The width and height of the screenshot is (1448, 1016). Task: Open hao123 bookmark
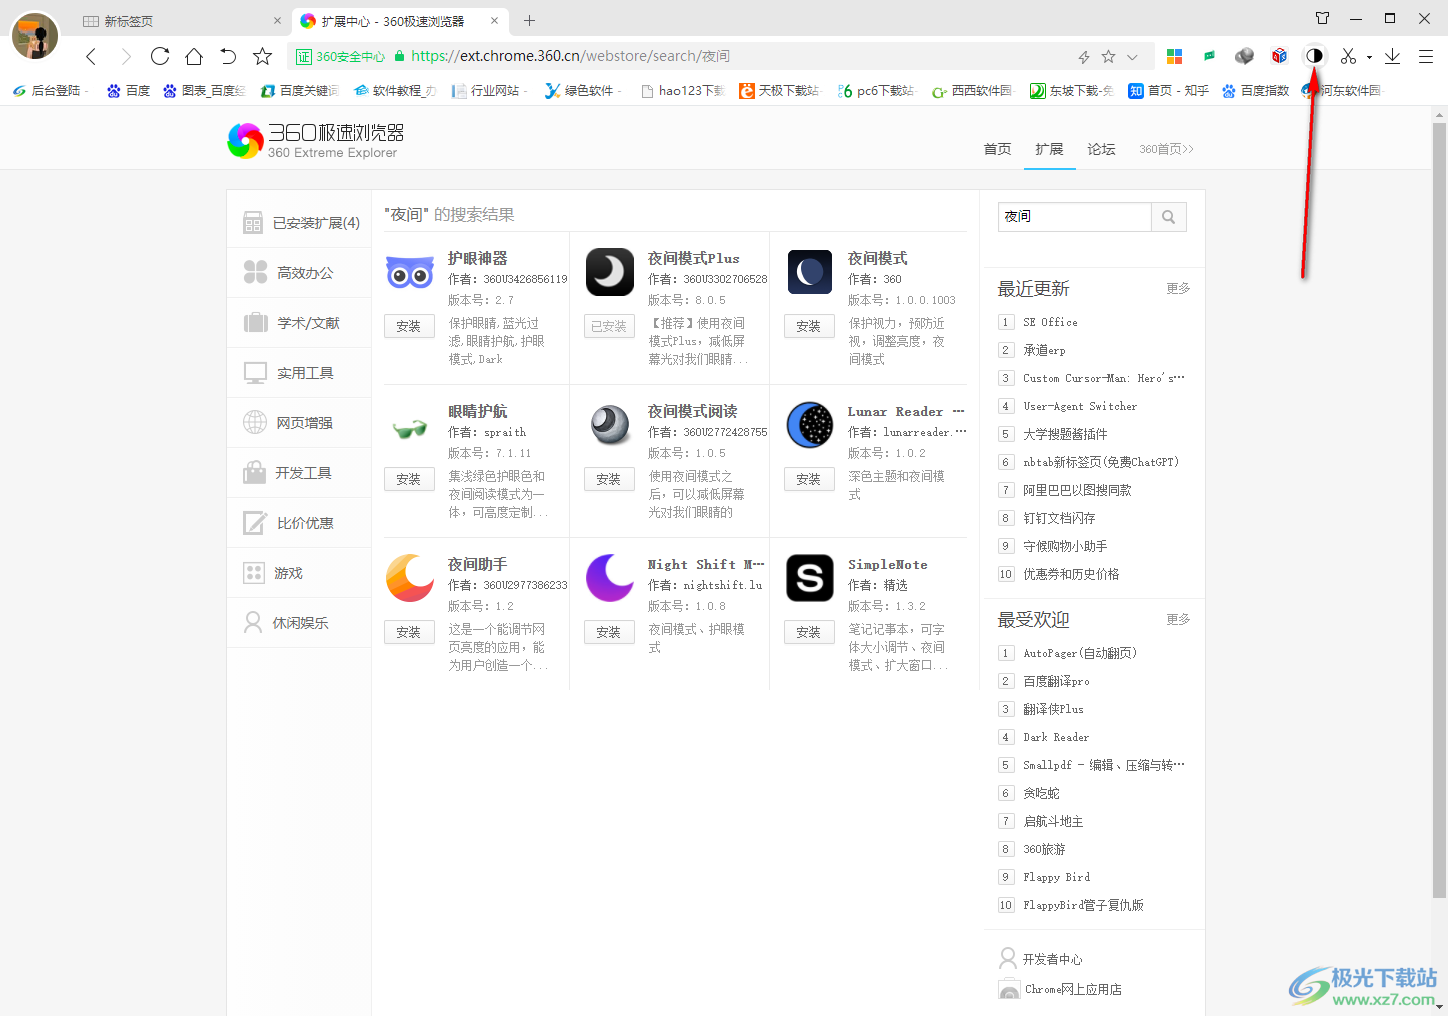pyautogui.click(x=683, y=90)
